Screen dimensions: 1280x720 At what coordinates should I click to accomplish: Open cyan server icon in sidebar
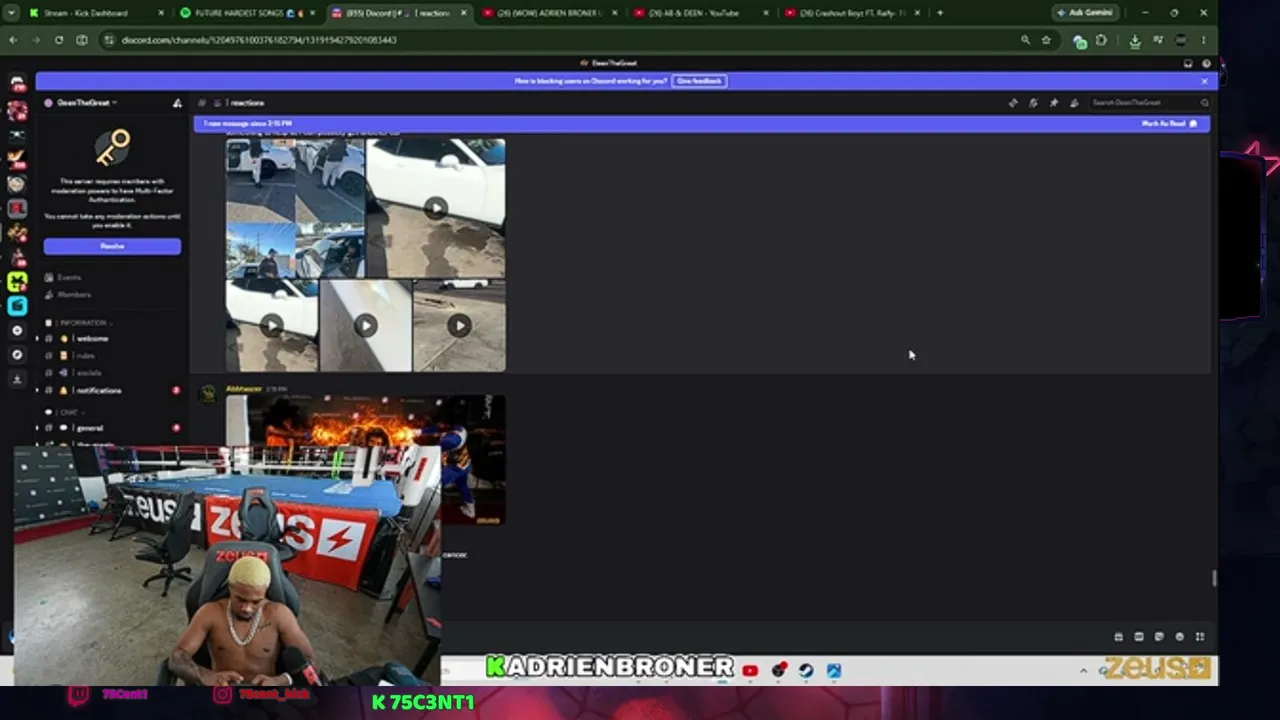17,306
